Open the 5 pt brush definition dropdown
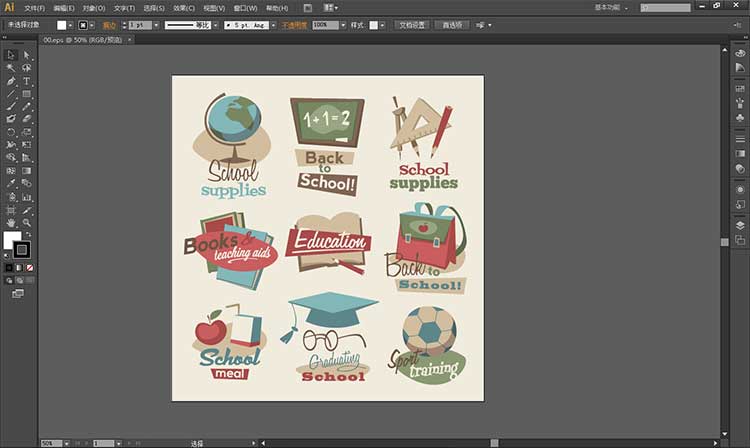 (x=273, y=25)
